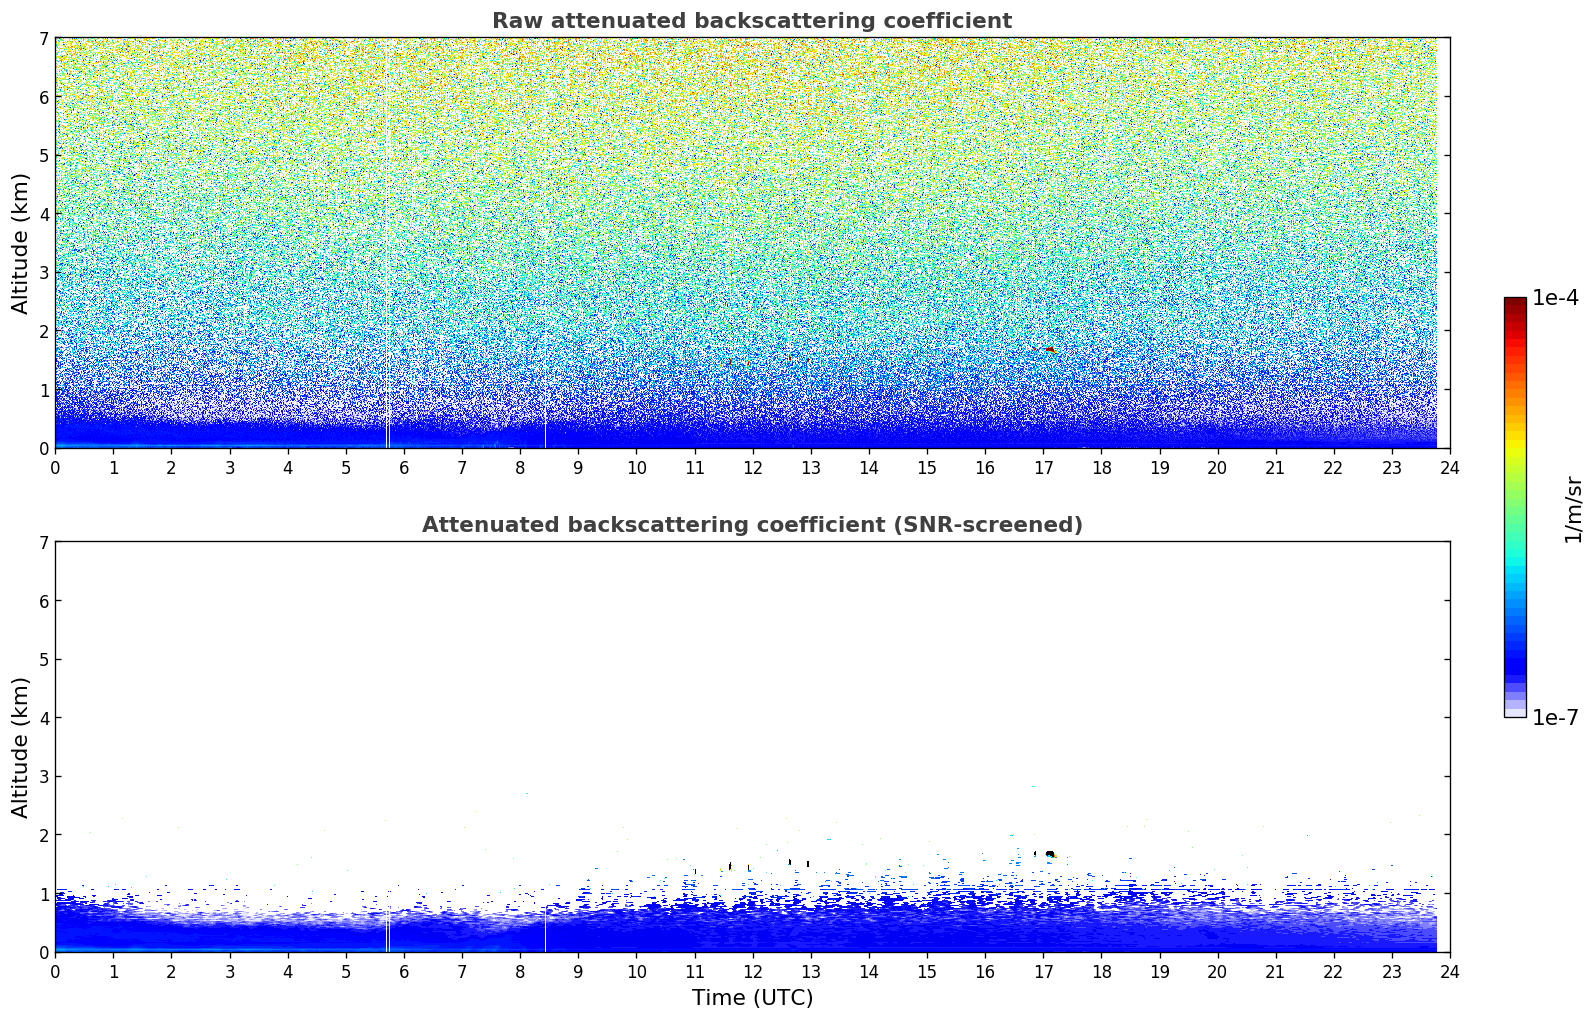Viewport: 1595px width, 1020px height.
Task: Click the '20' time tick label under upper plot
Action: tap(1217, 468)
